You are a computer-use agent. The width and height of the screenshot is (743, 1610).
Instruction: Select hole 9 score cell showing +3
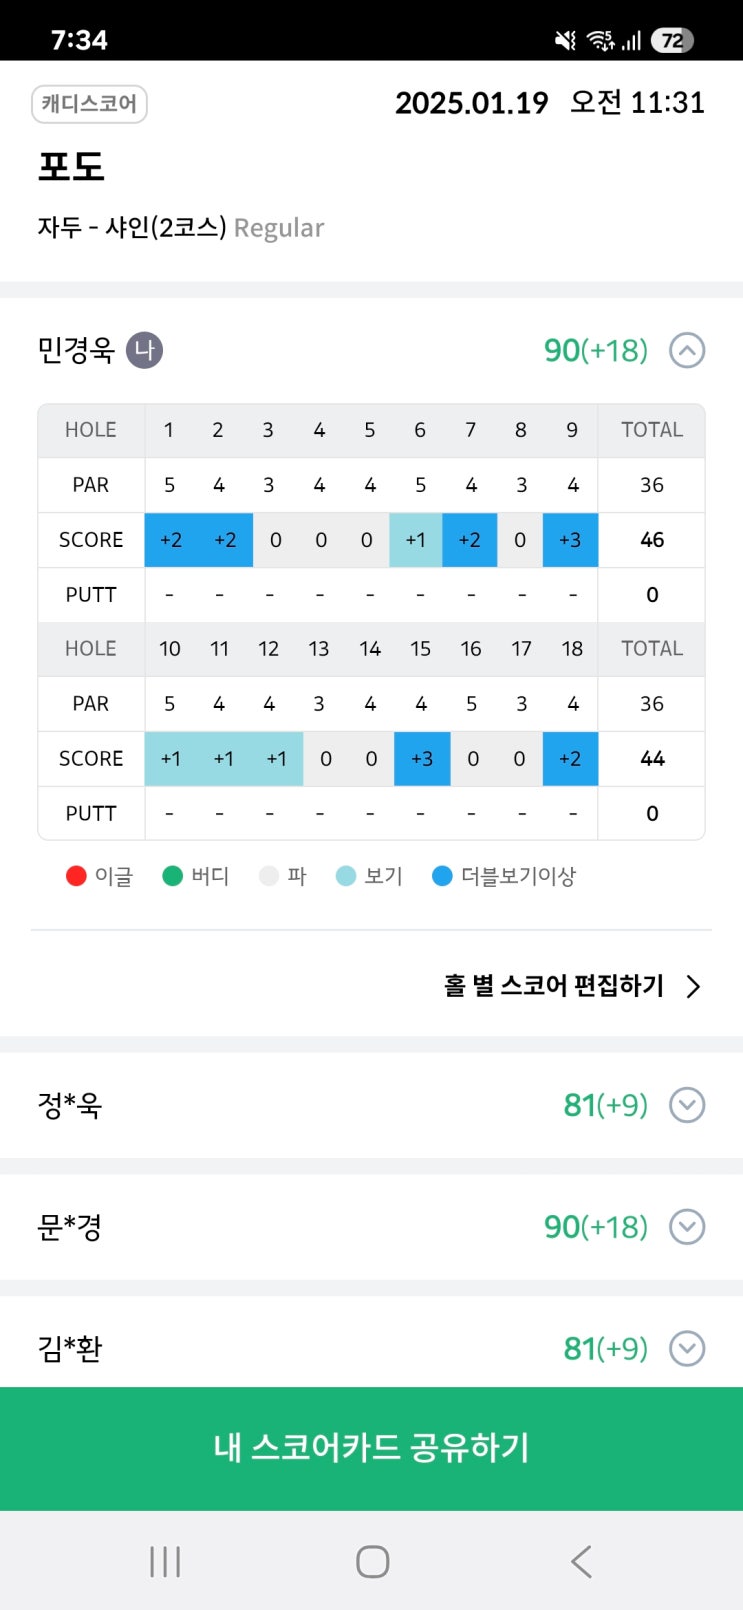tap(570, 540)
